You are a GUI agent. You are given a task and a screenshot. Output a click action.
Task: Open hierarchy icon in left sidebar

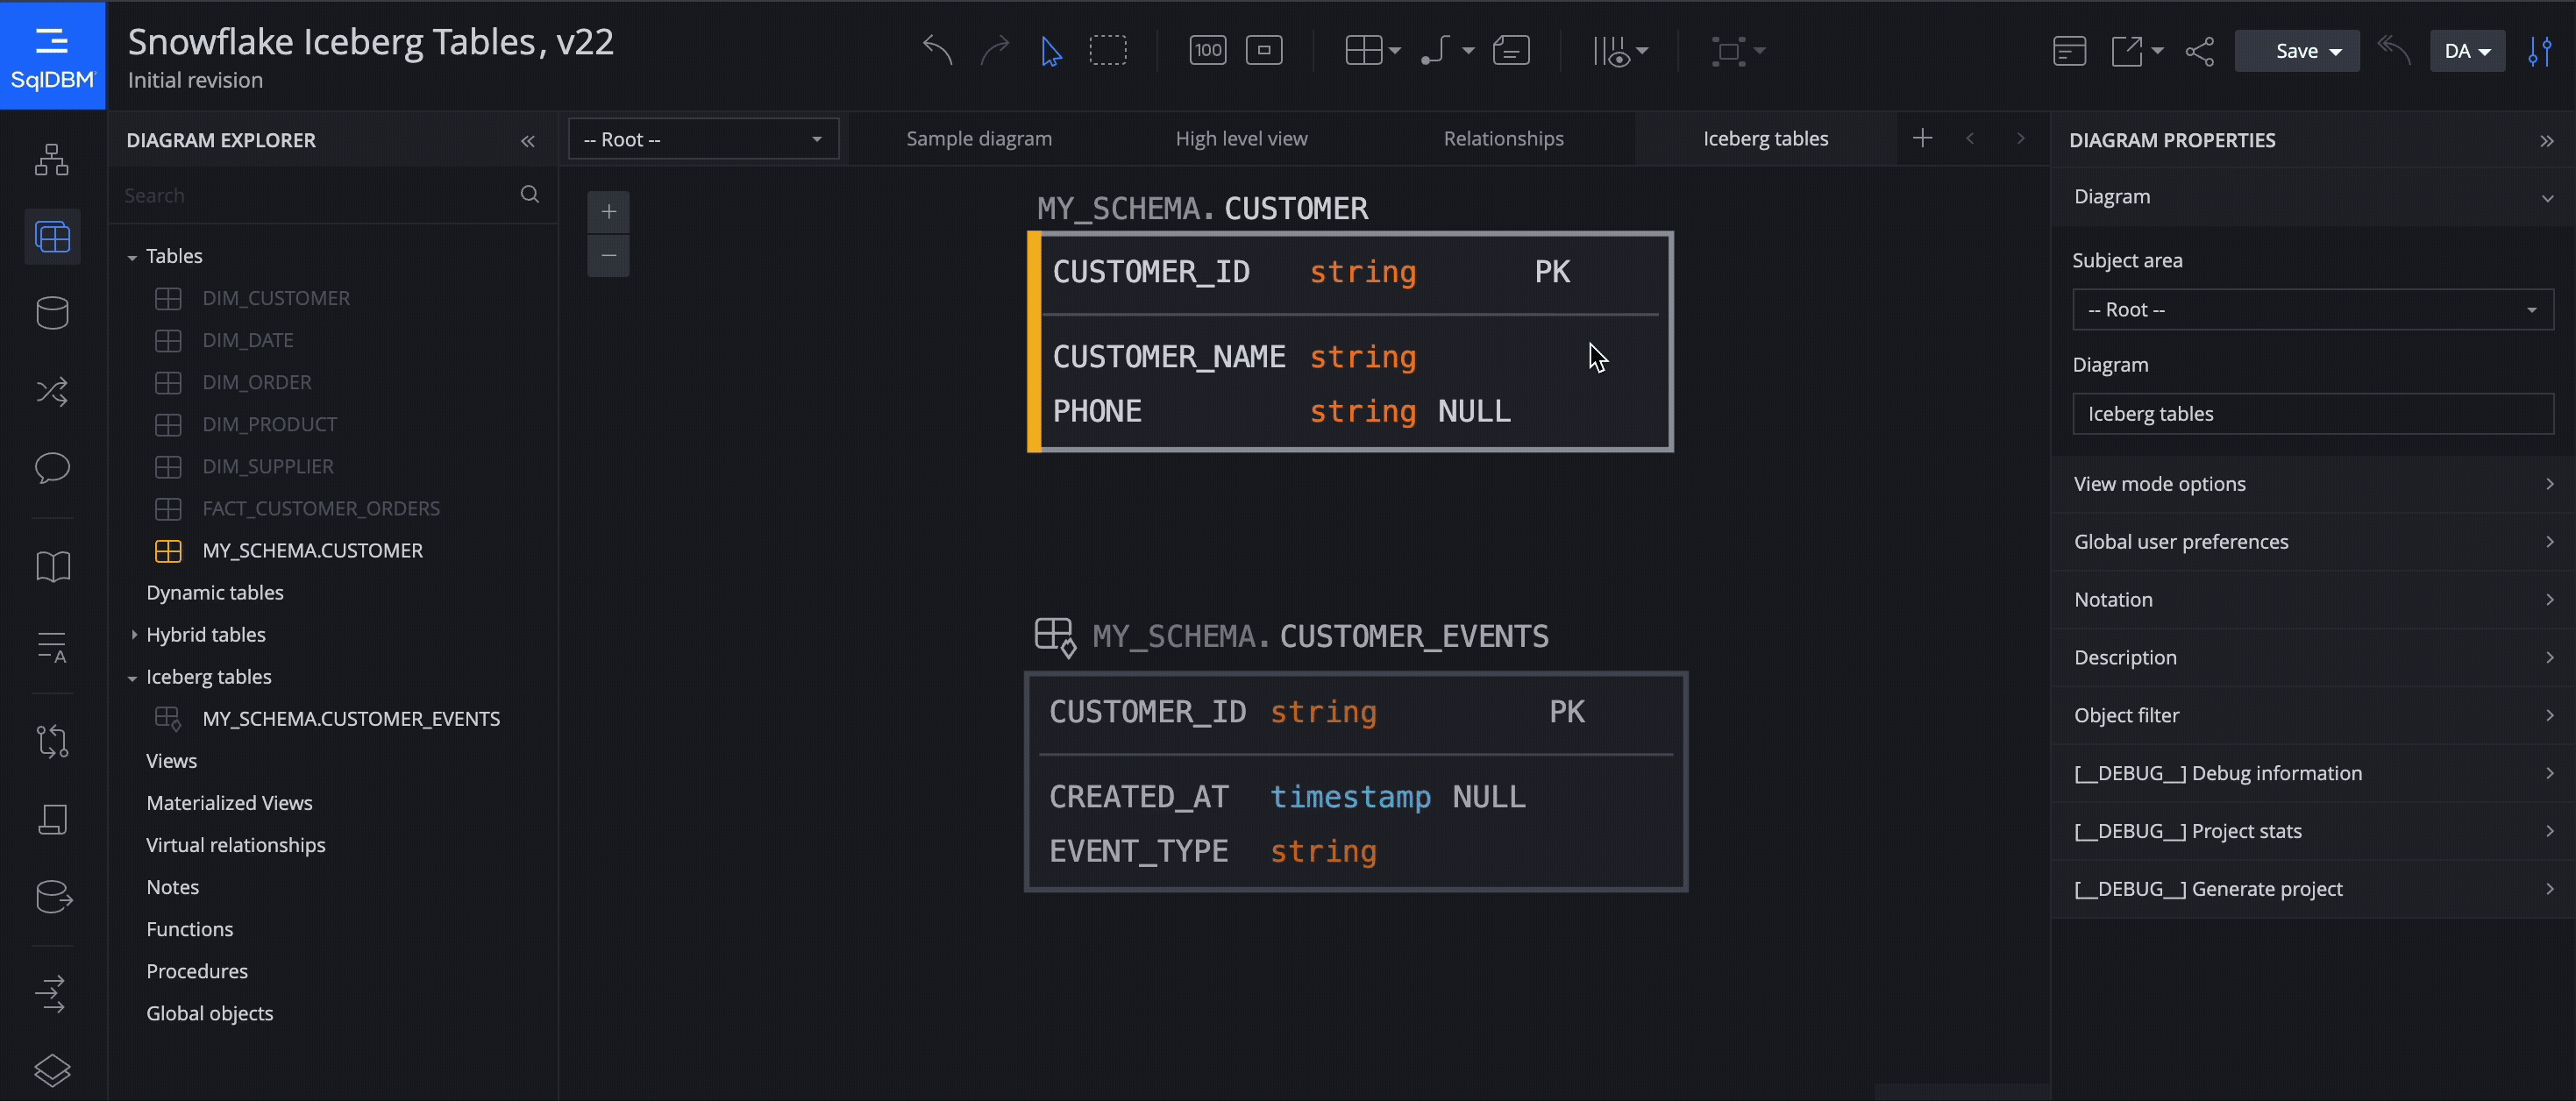[x=52, y=160]
